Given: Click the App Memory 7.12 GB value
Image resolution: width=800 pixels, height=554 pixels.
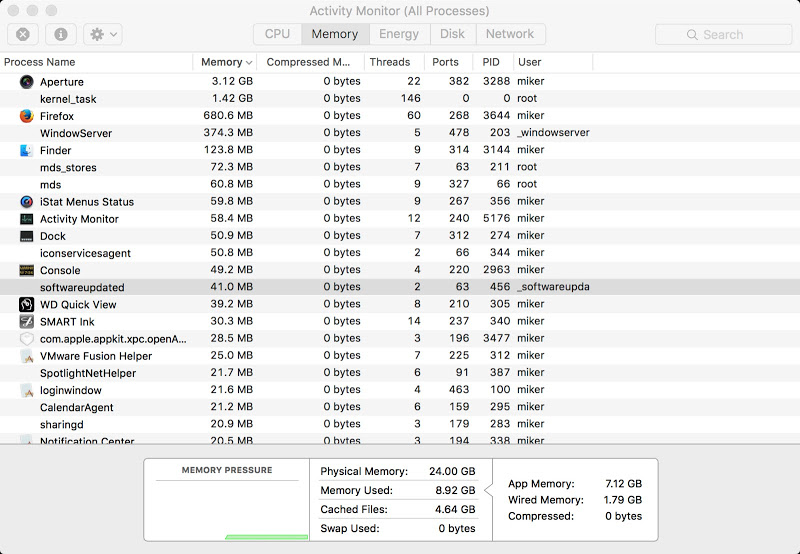Looking at the screenshot, I should pos(623,484).
